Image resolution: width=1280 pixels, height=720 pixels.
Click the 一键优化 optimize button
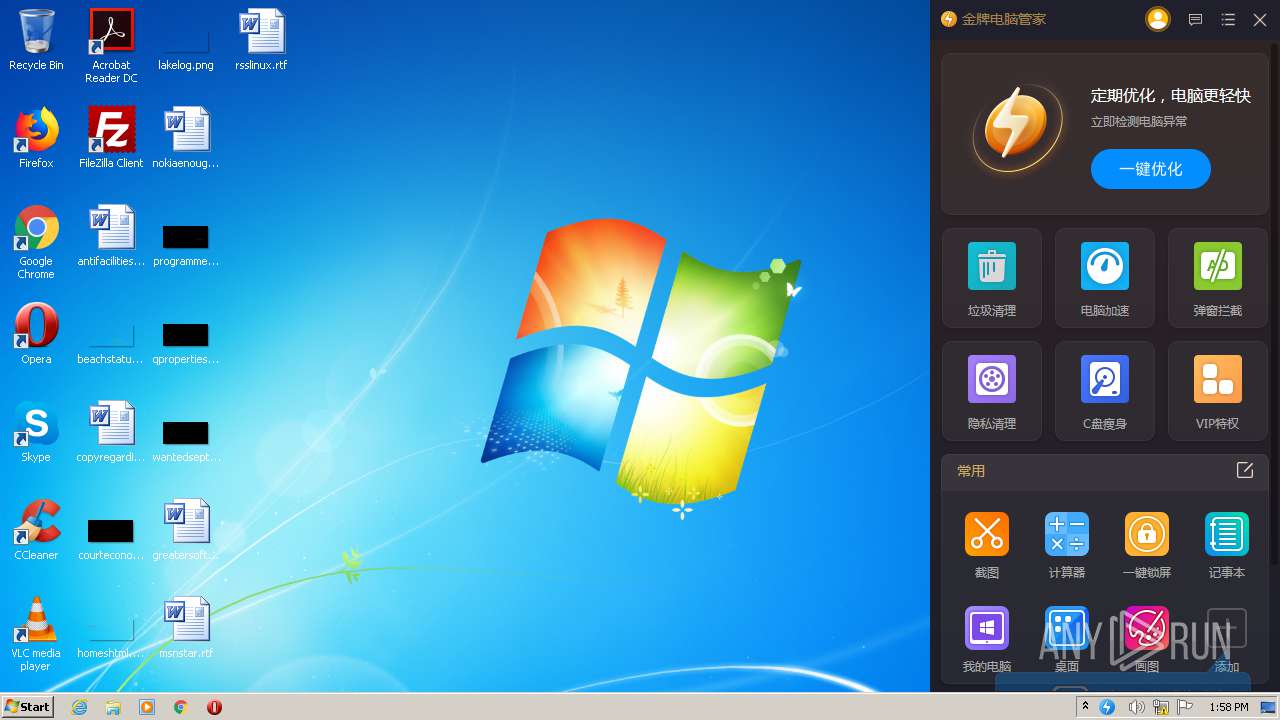click(x=1150, y=169)
